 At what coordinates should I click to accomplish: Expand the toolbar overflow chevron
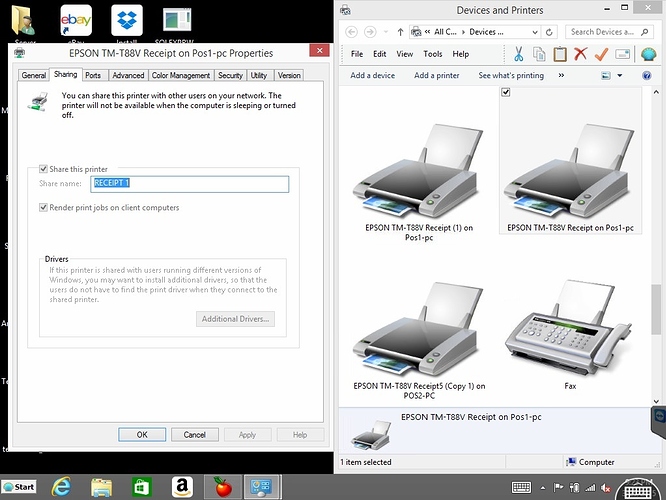(x=561, y=76)
